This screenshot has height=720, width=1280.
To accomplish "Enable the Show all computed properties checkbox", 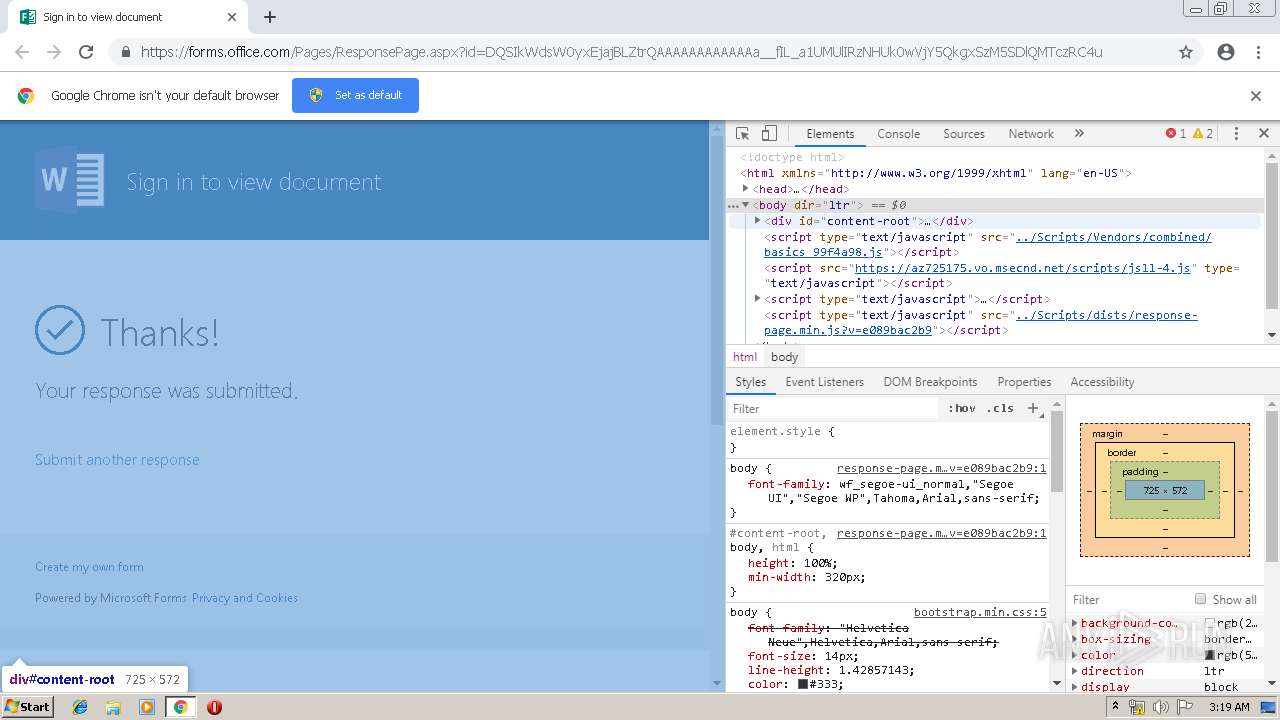I will pyautogui.click(x=1200, y=599).
